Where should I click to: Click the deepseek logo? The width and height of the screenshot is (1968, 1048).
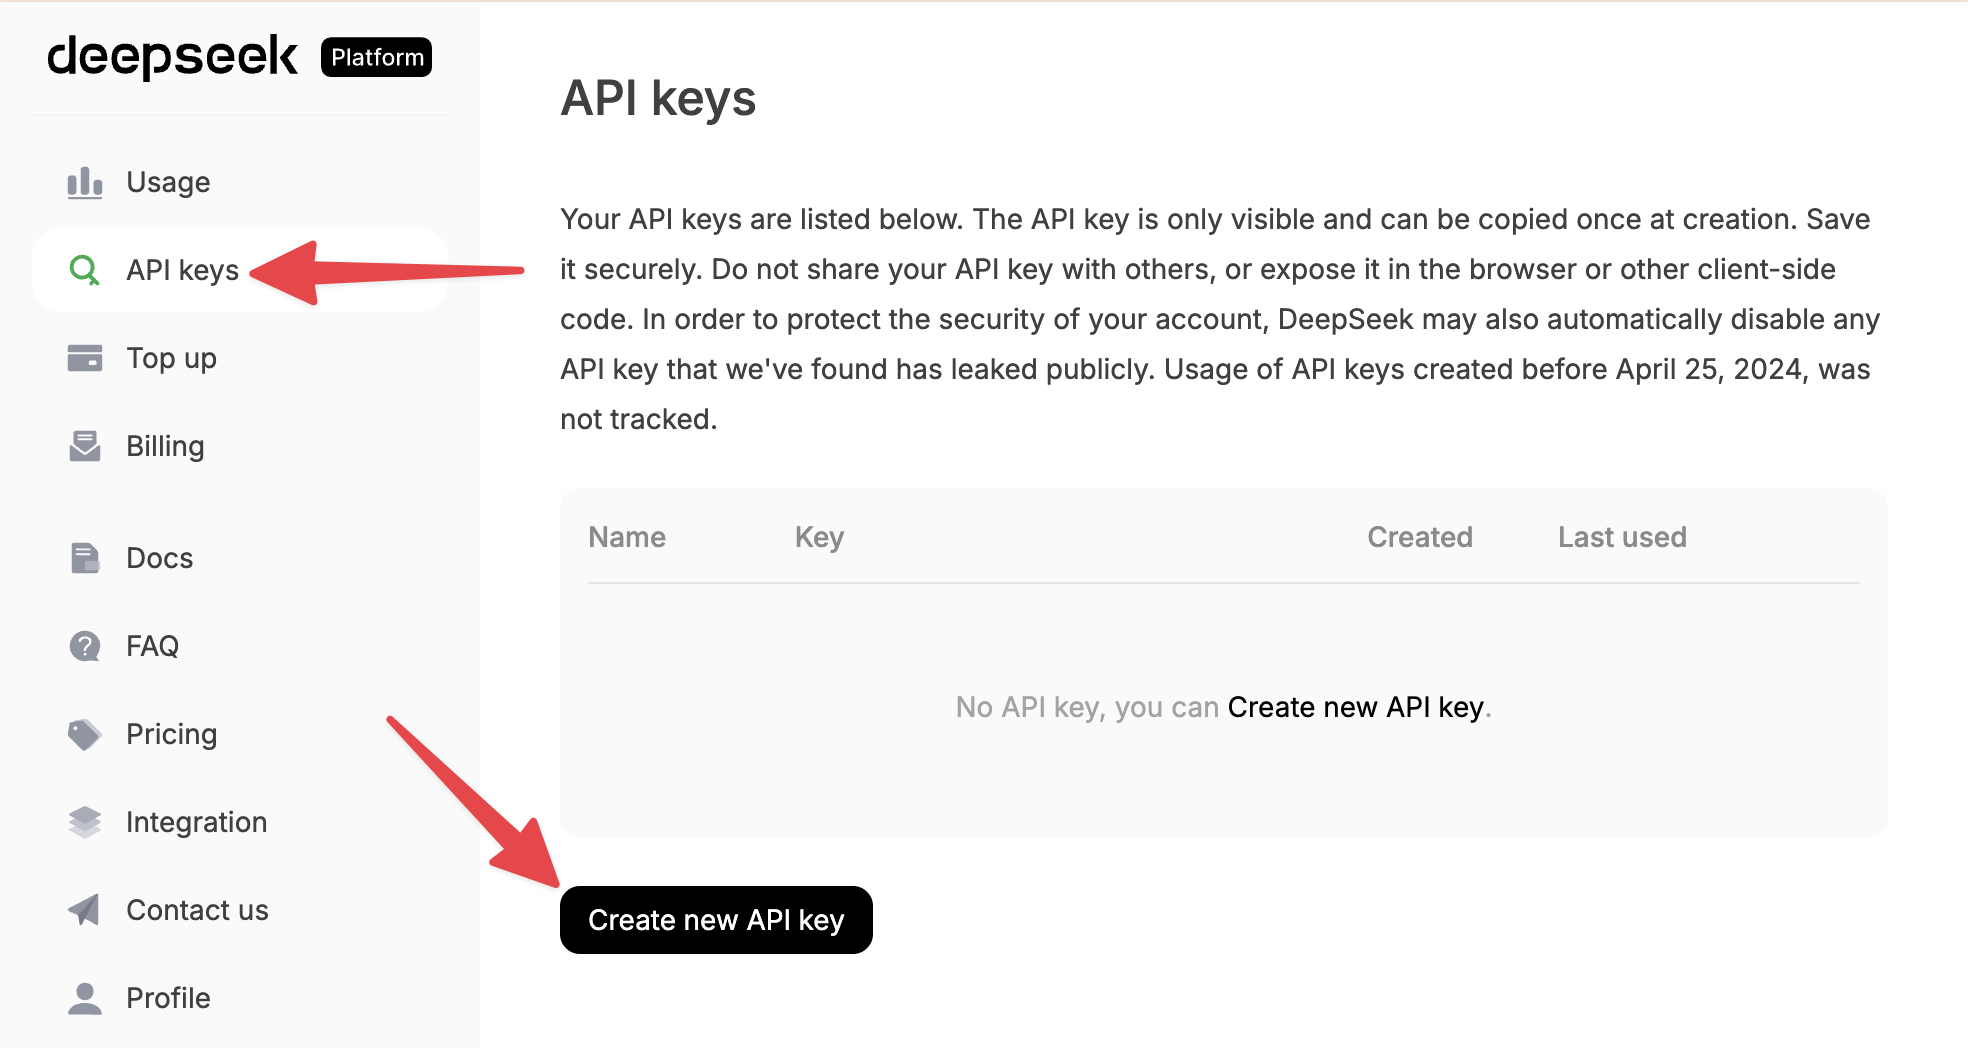(172, 56)
